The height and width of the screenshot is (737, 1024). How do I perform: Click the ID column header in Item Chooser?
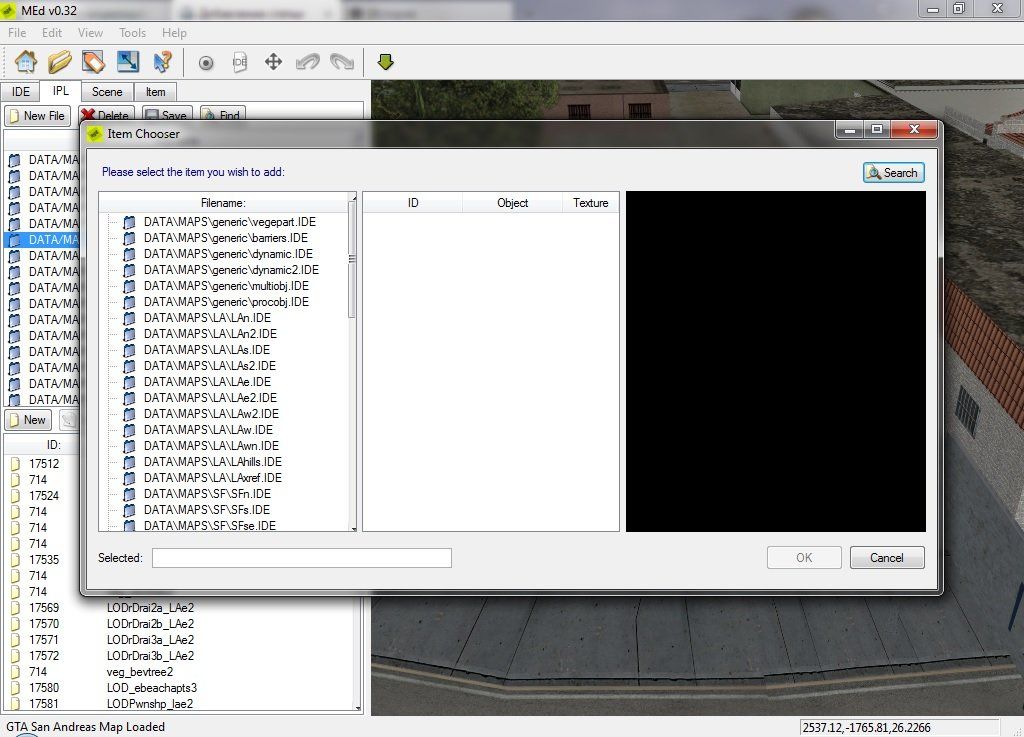[413, 203]
